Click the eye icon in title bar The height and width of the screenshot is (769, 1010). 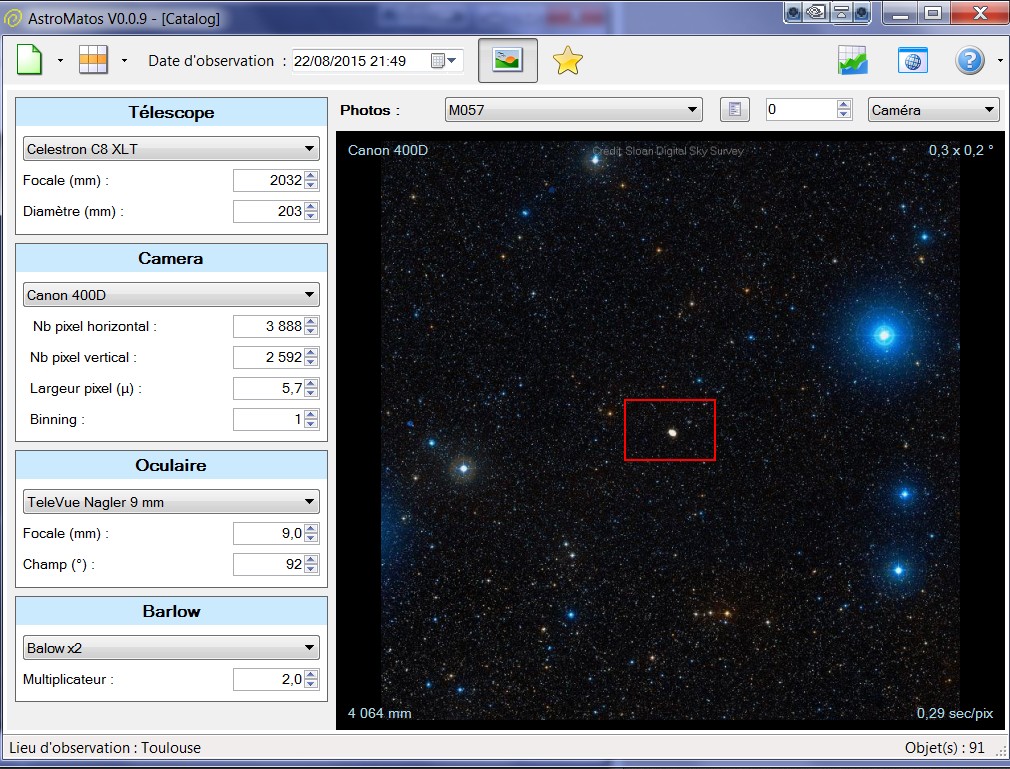[817, 12]
